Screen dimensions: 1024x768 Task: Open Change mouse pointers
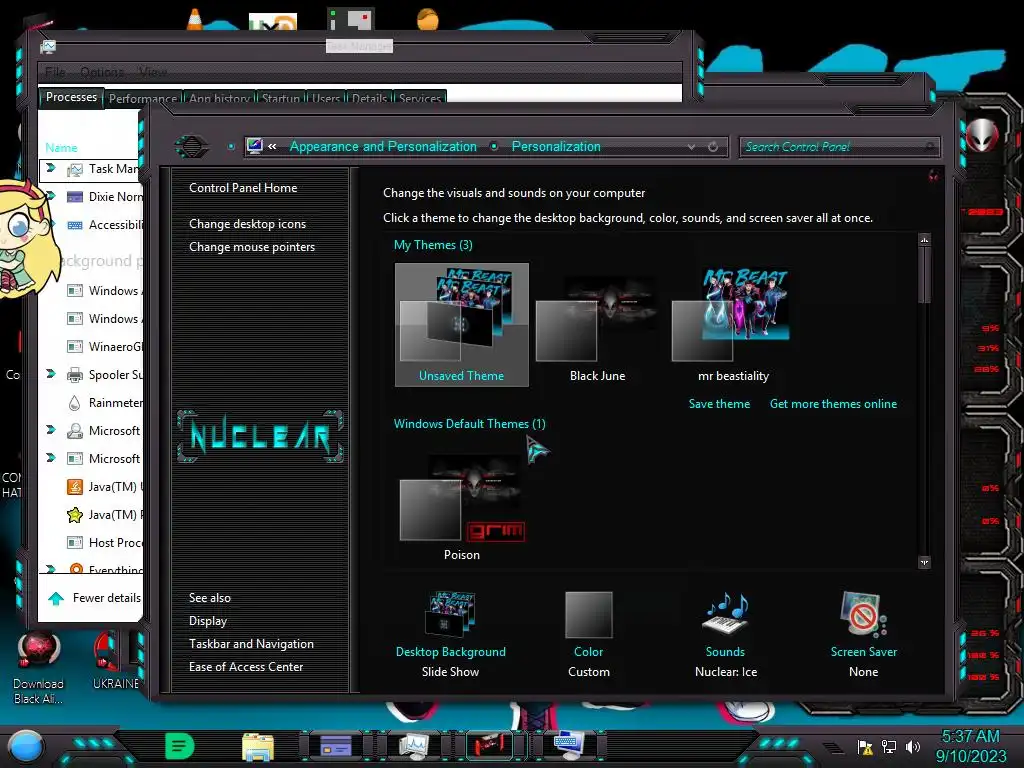click(x=252, y=247)
